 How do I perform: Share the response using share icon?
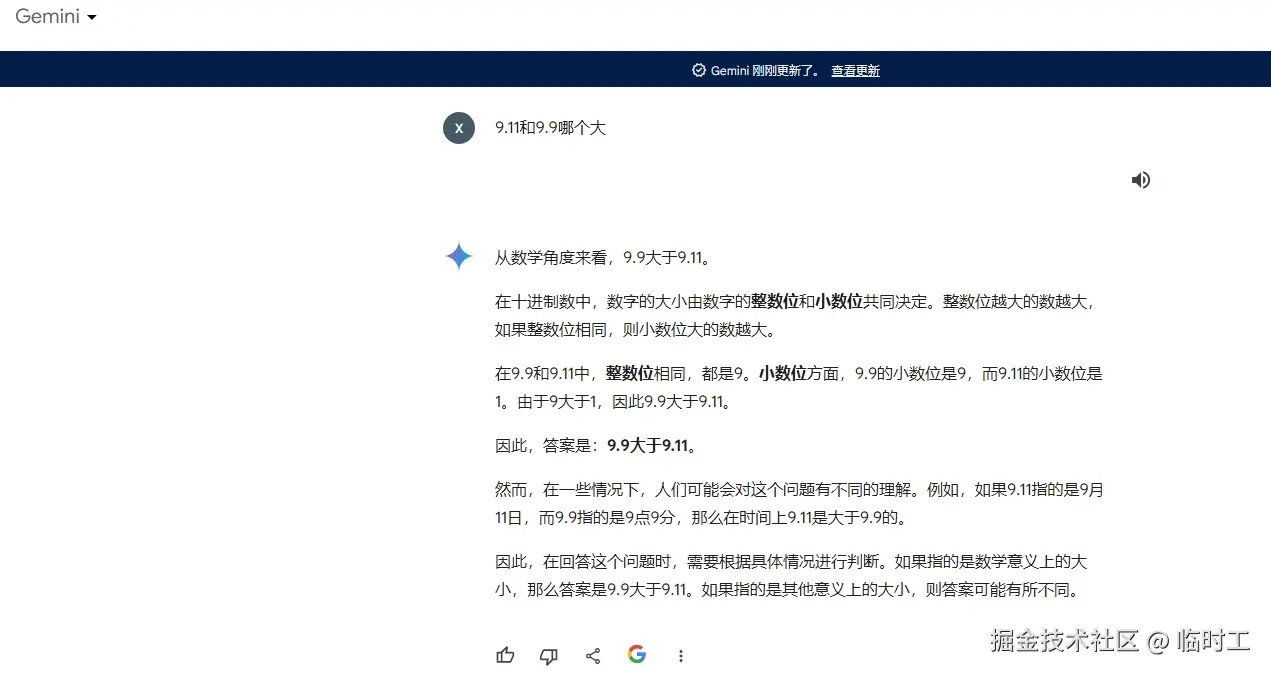coord(593,656)
